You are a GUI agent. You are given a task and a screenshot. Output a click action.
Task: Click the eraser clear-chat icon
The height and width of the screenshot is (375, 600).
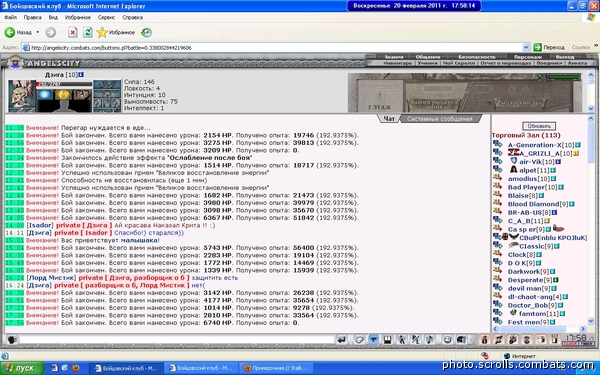point(359,339)
